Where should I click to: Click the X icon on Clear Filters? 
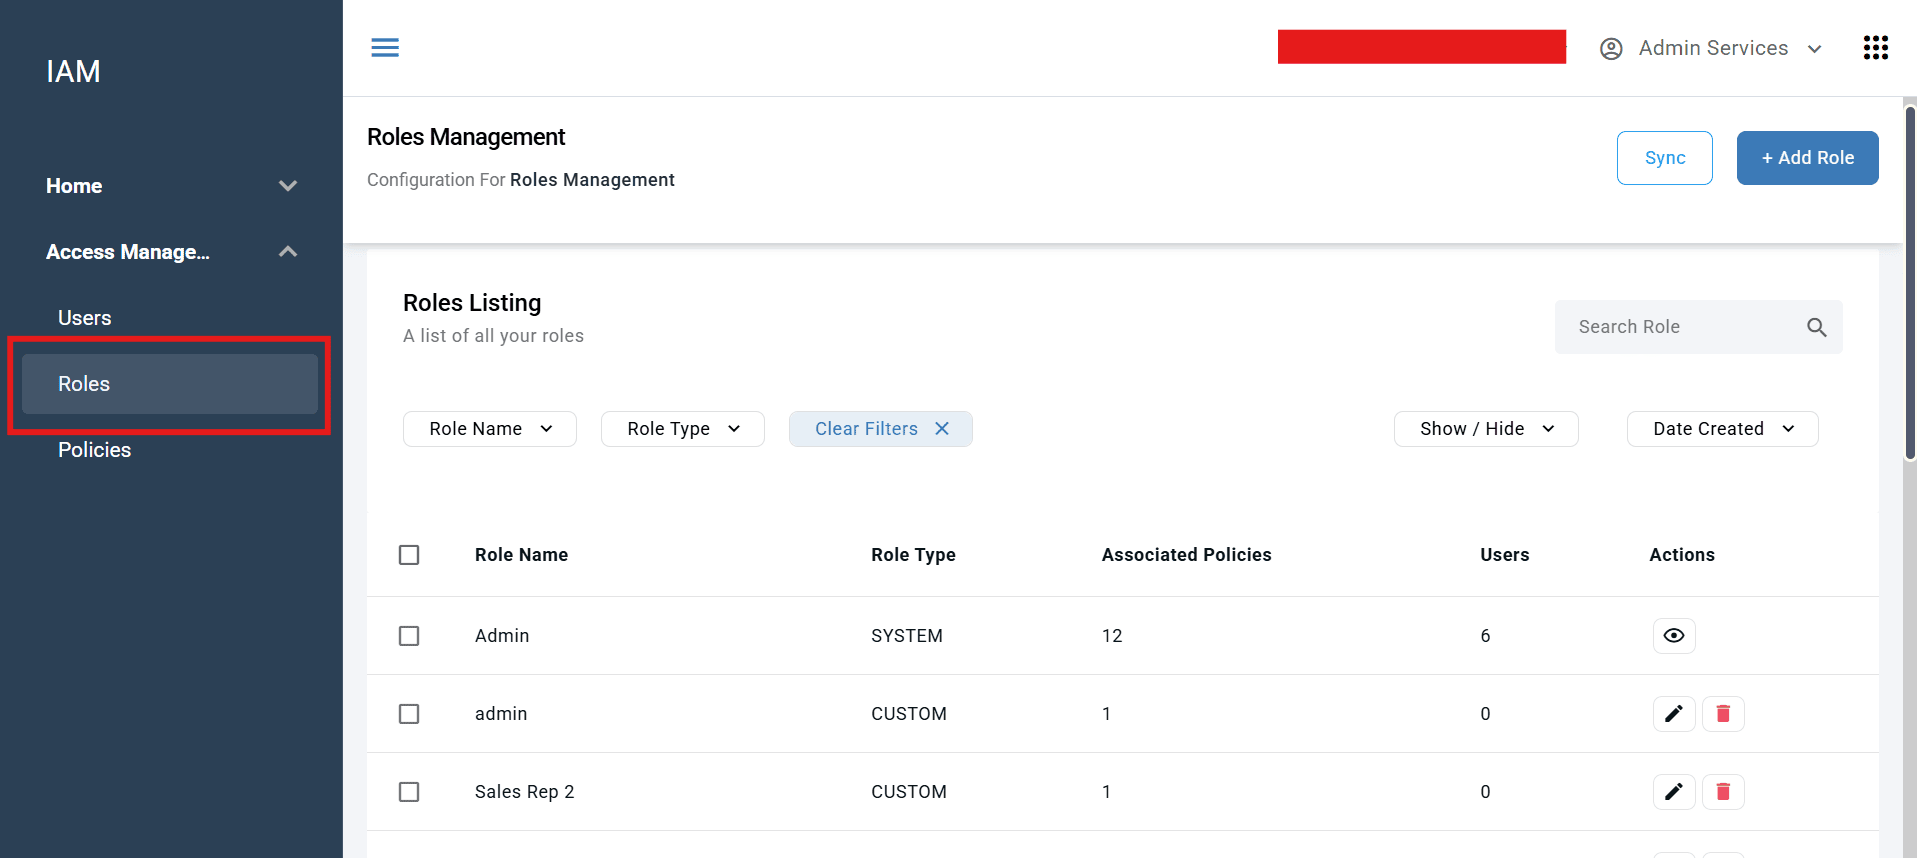942,429
